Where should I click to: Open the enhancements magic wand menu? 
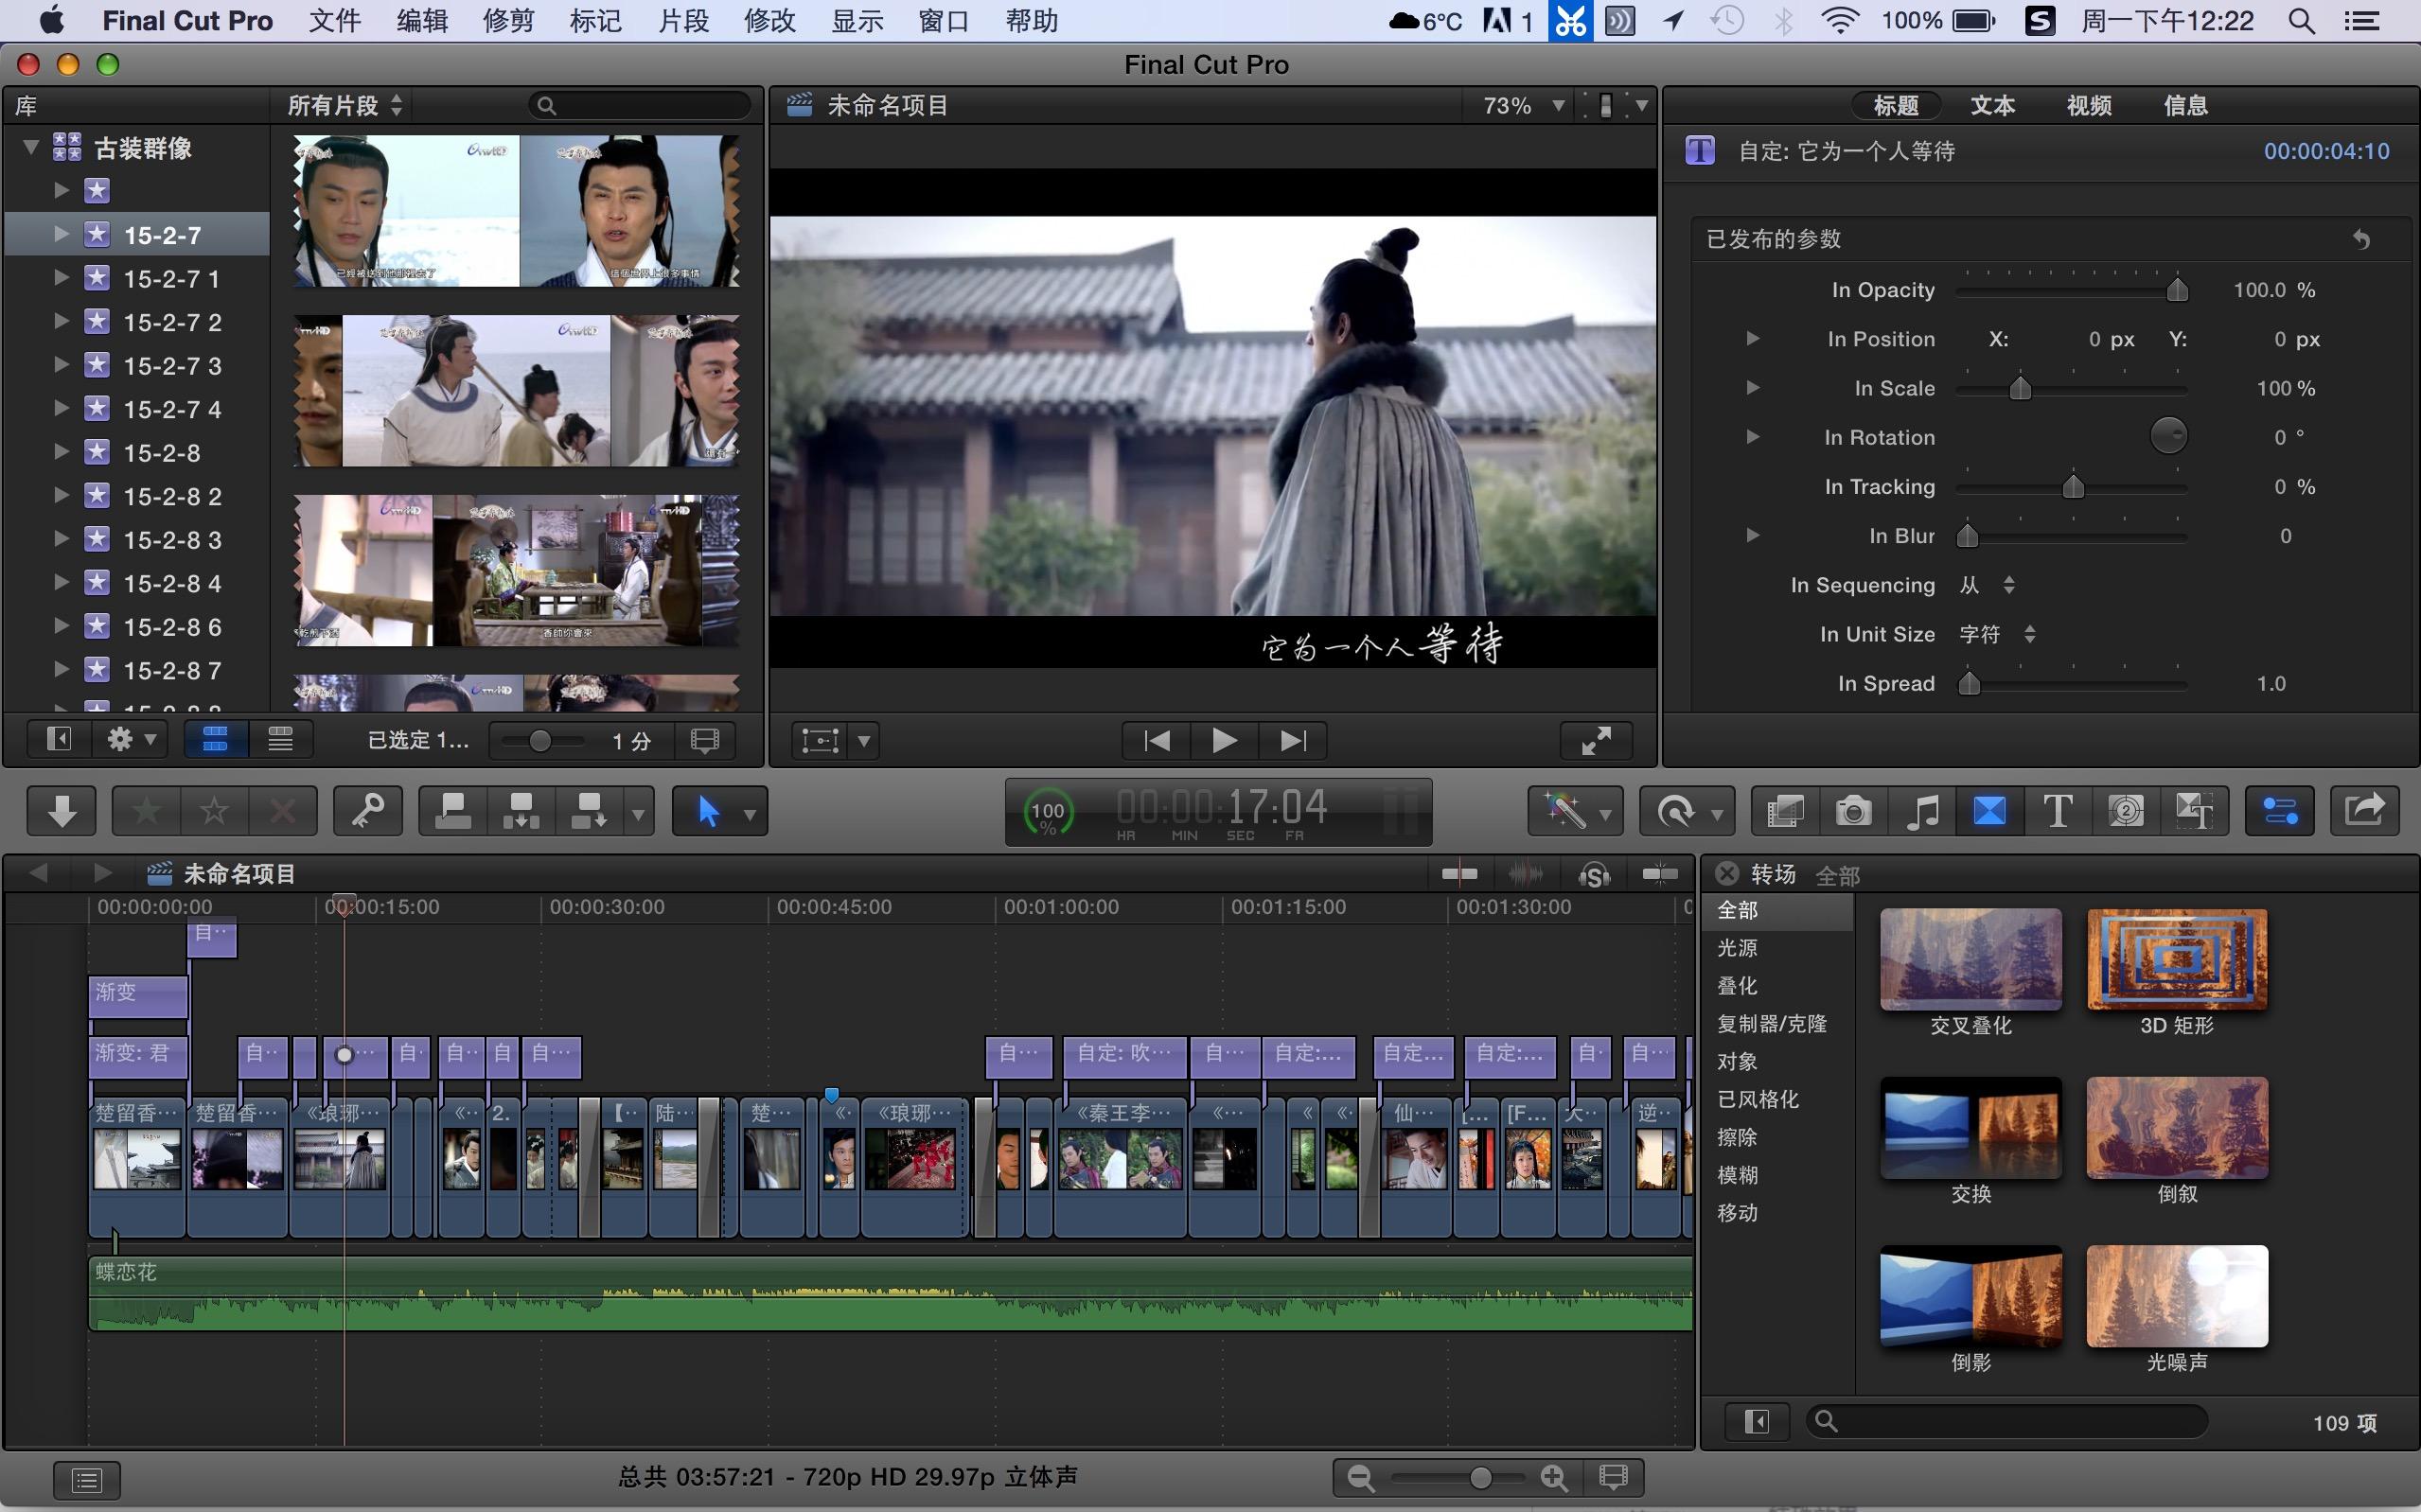(x=1575, y=811)
